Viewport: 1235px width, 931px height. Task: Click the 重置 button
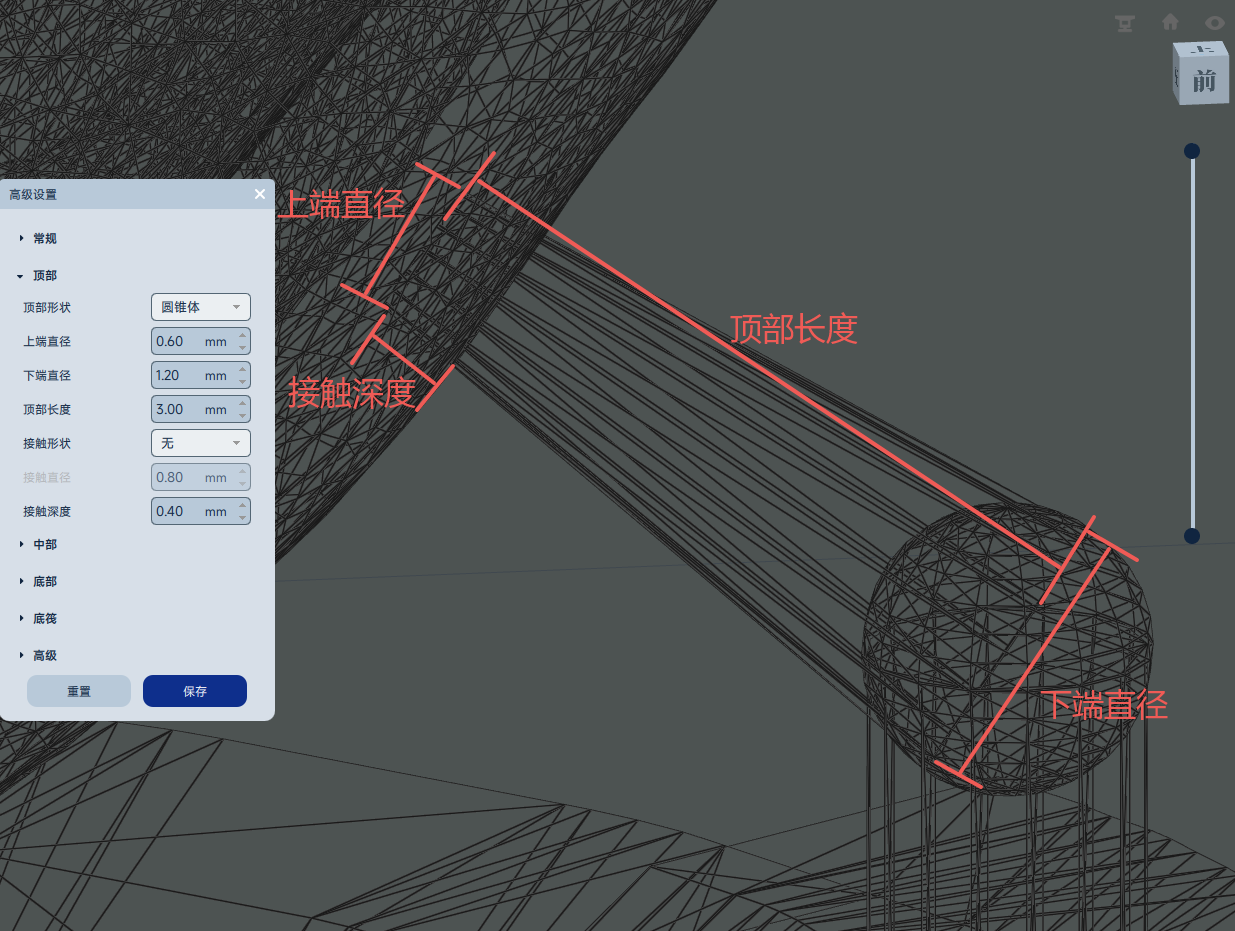click(79, 691)
